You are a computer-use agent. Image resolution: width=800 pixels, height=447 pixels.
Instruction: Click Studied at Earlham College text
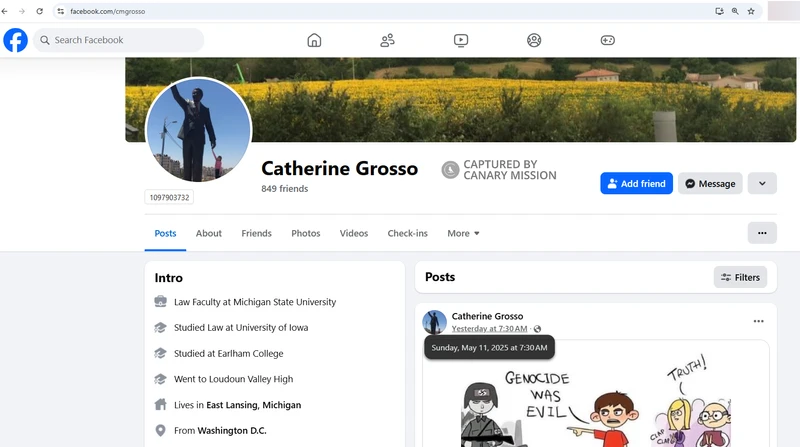coord(229,353)
